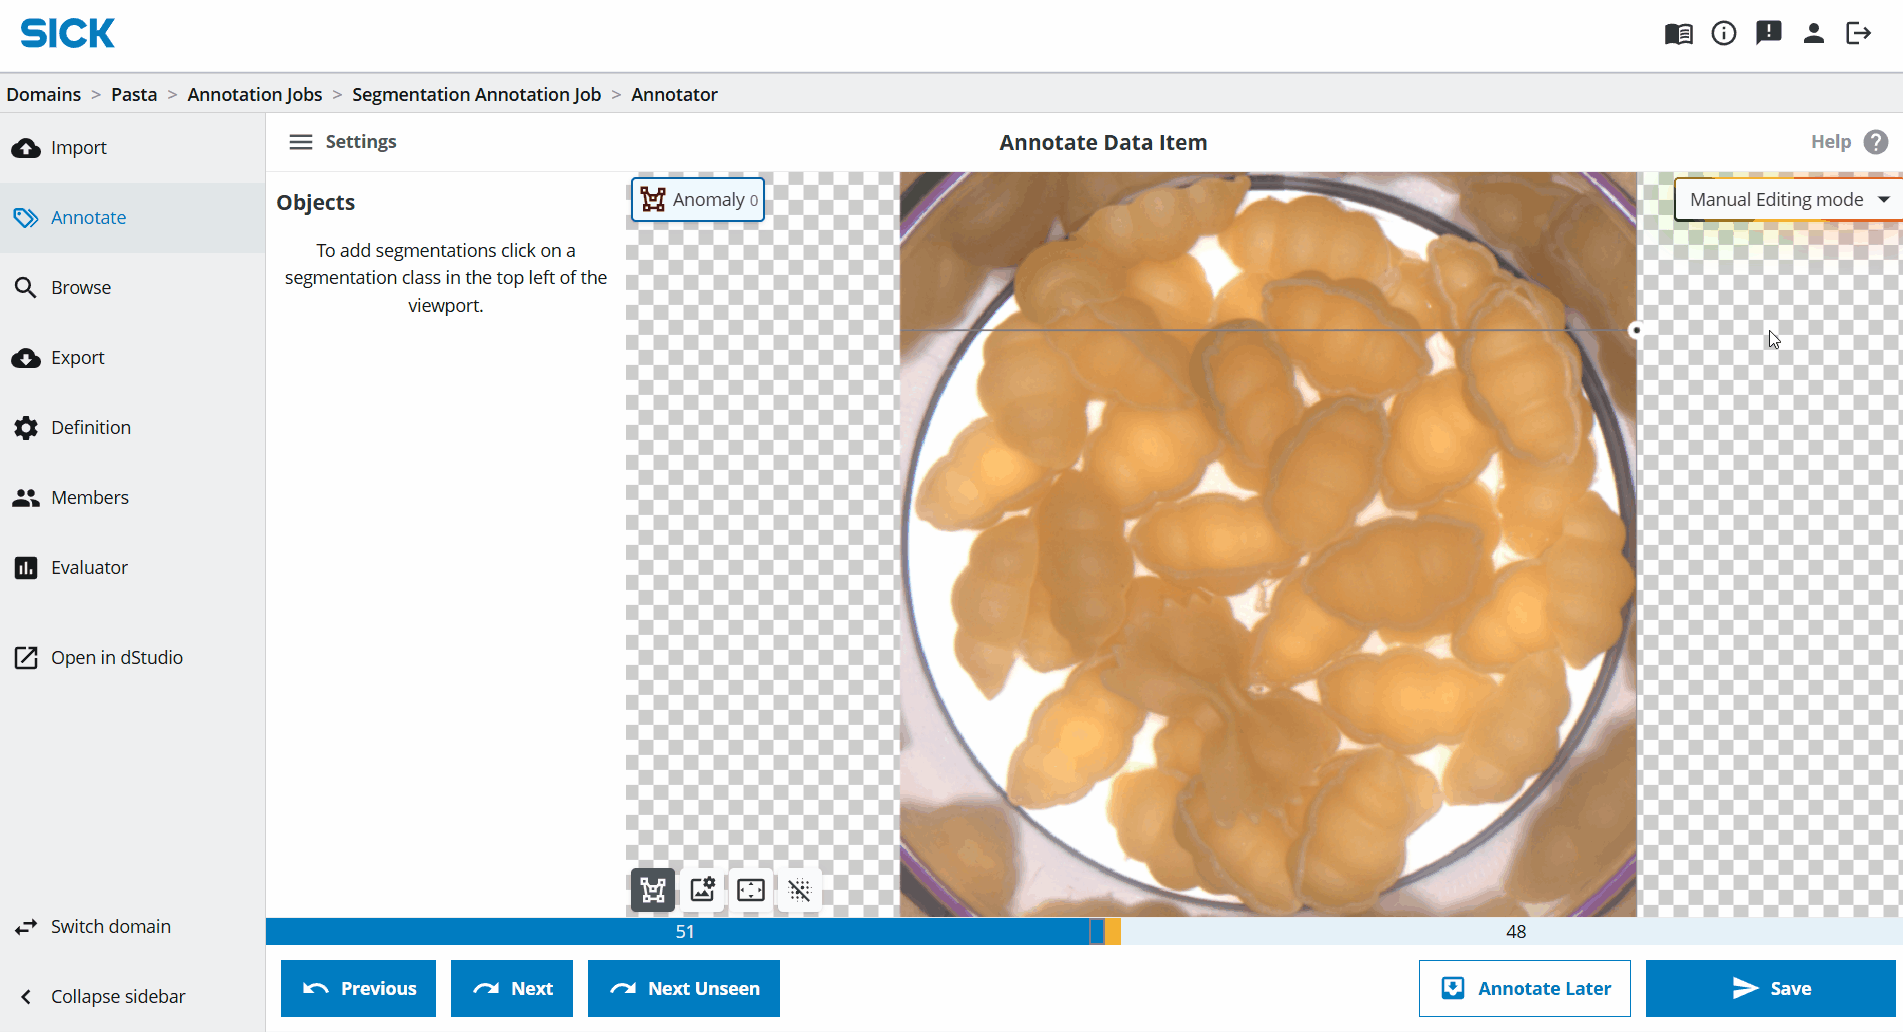Collapse the sidebar
This screenshot has width=1903, height=1032.
(132, 997)
